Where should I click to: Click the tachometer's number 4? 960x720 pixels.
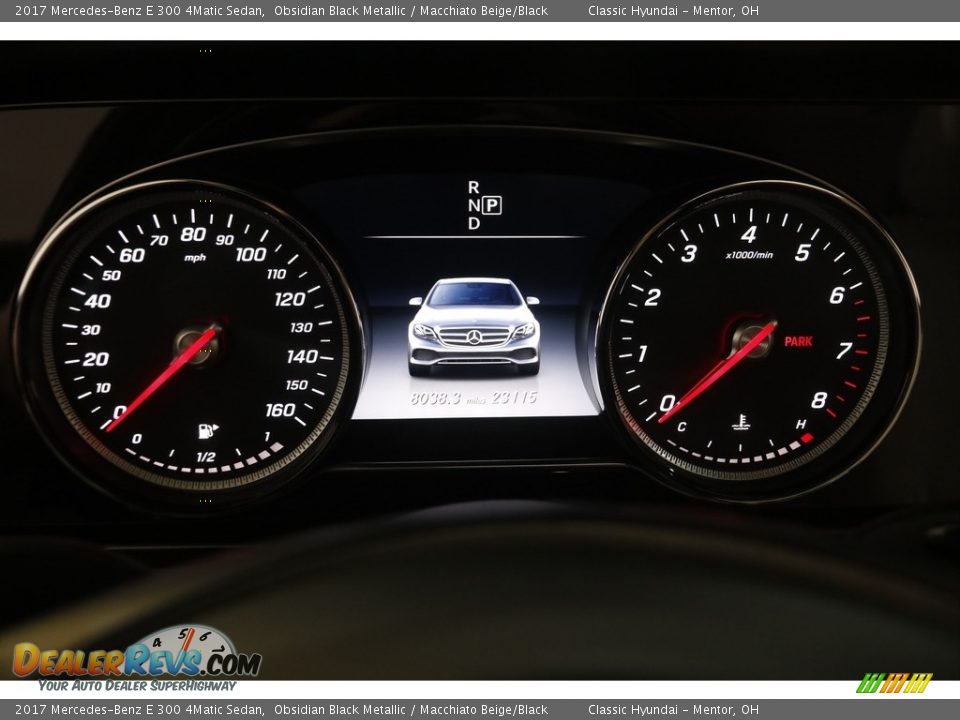click(749, 234)
